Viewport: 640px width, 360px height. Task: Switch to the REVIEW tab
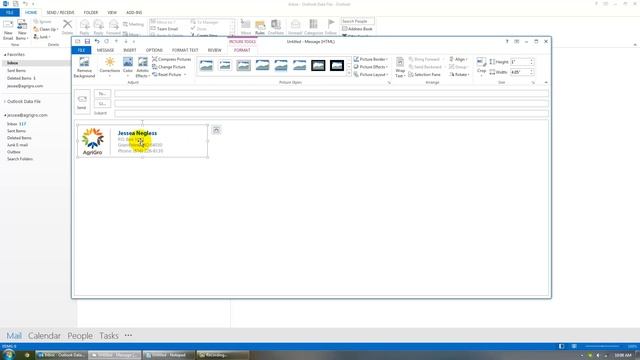tap(215, 50)
